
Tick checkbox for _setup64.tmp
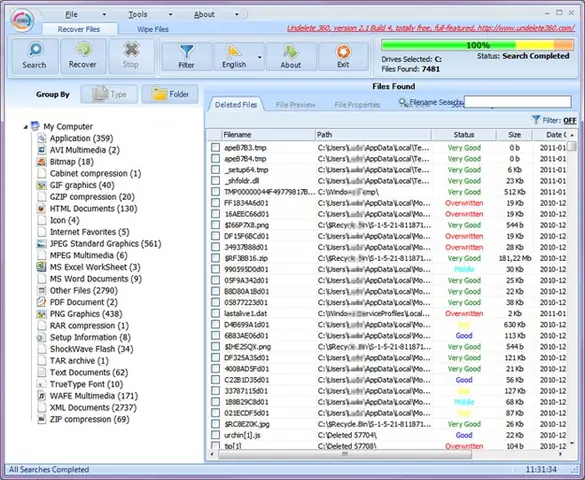215,170
